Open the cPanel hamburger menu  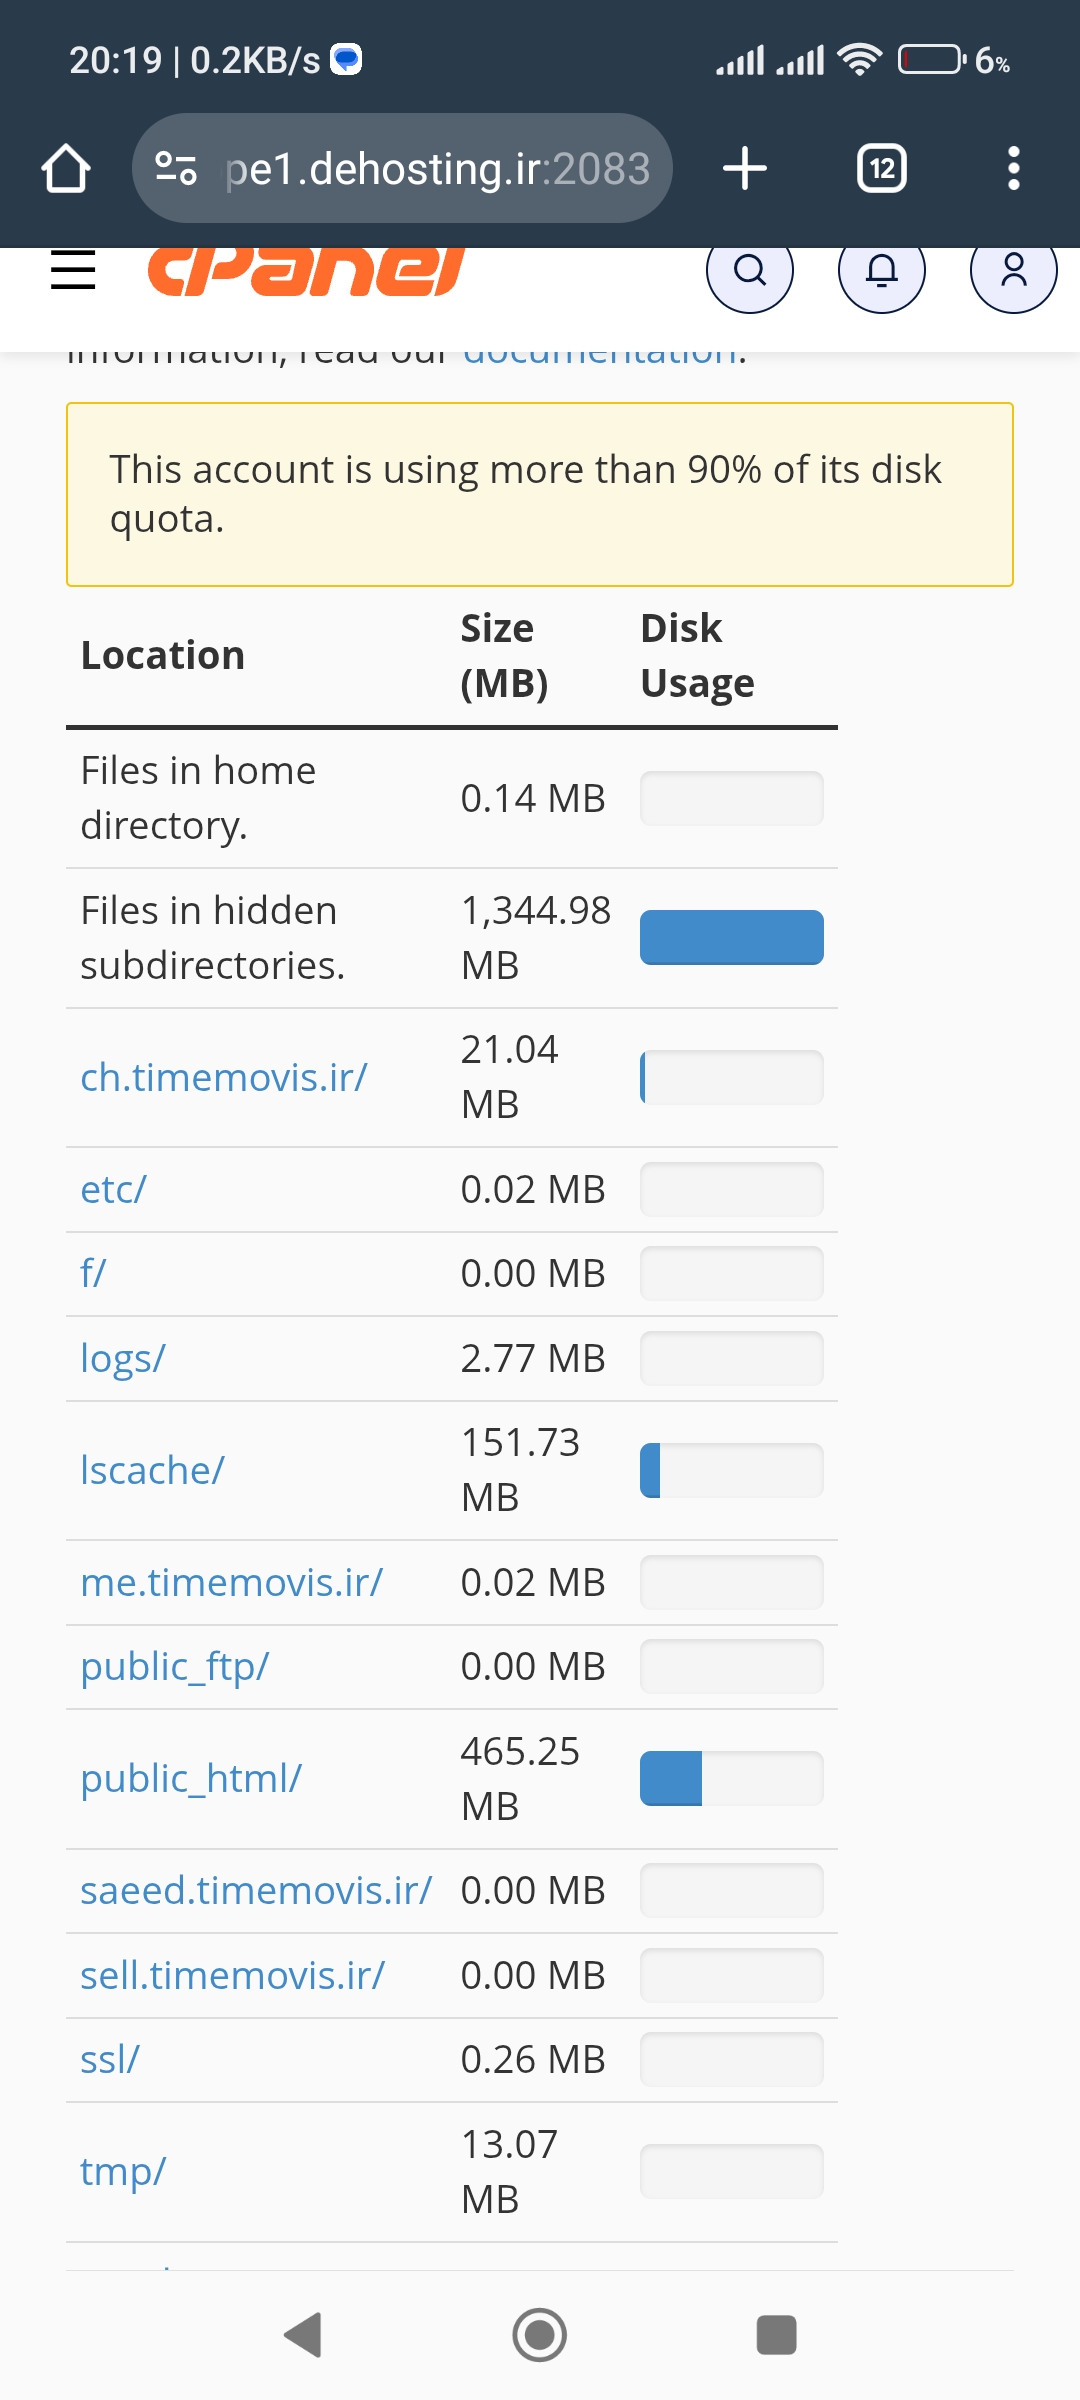73,270
